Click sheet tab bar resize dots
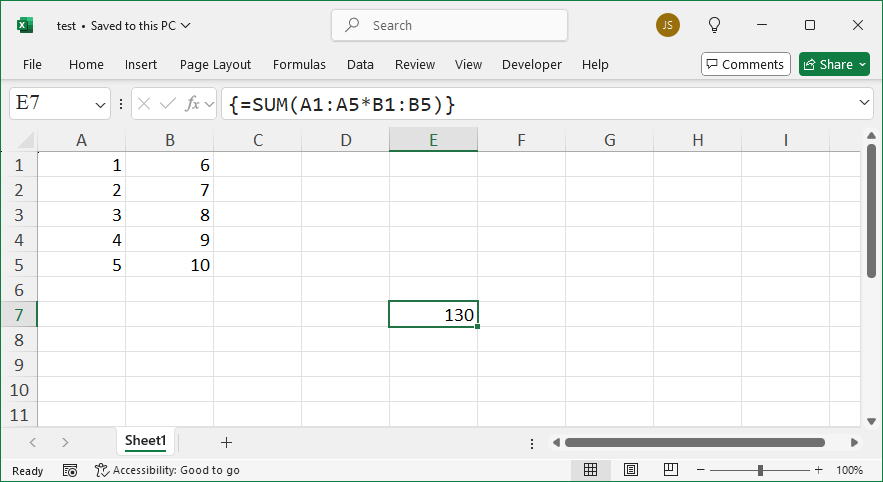 coord(532,444)
